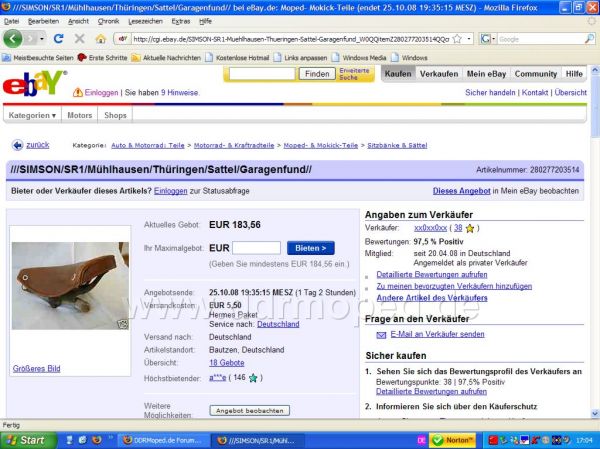
Task: Click the saddle item thumbnail image
Action: (x=70, y=286)
